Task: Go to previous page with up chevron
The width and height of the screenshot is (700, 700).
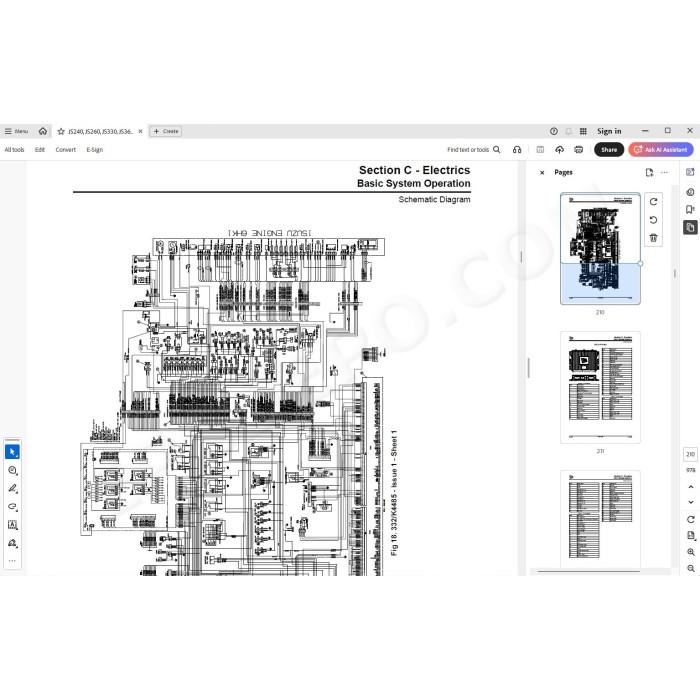Action: click(x=691, y=487)
